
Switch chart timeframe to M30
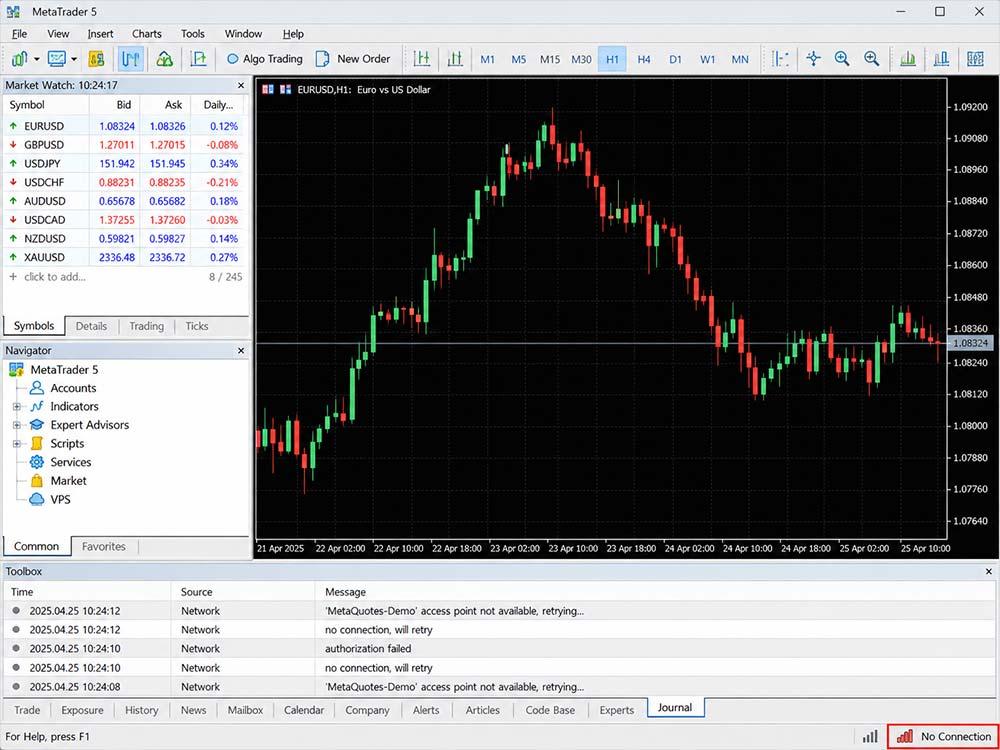pos(581,59)
